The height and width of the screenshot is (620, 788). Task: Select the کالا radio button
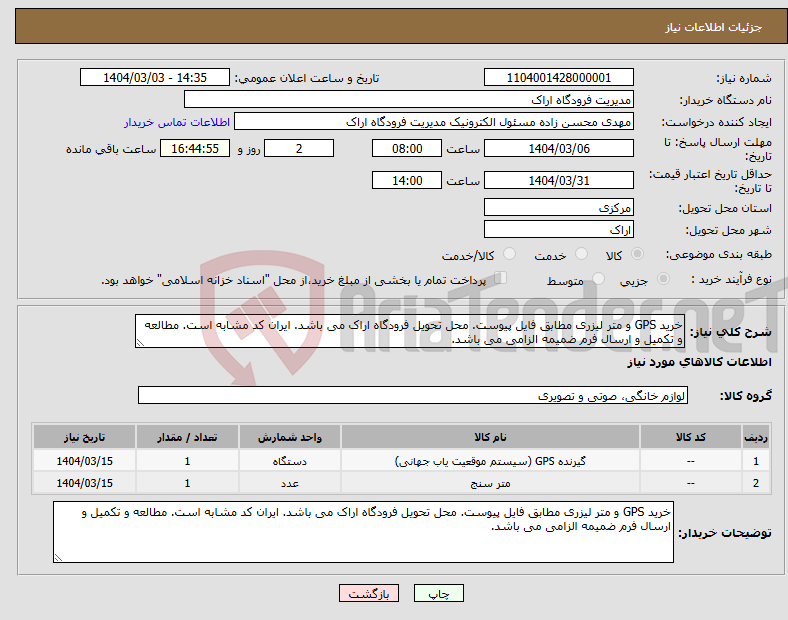coord(637,254)
